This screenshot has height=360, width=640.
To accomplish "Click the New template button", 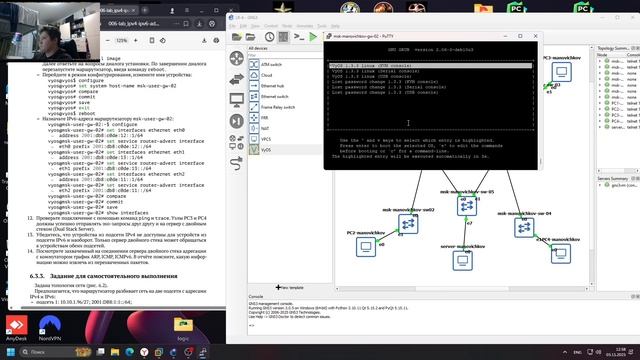I will (x=290, y=287).
